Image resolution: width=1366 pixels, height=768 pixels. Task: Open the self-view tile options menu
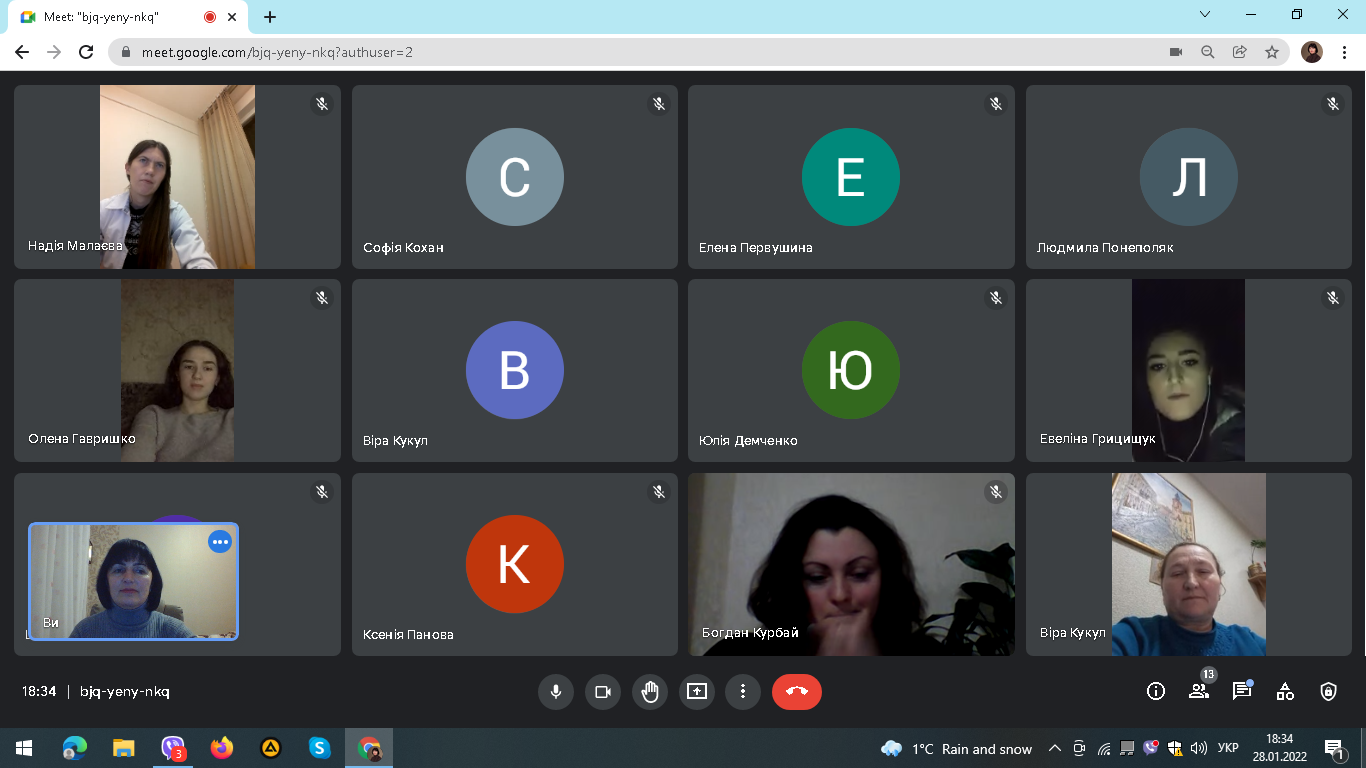click(220, 542)
